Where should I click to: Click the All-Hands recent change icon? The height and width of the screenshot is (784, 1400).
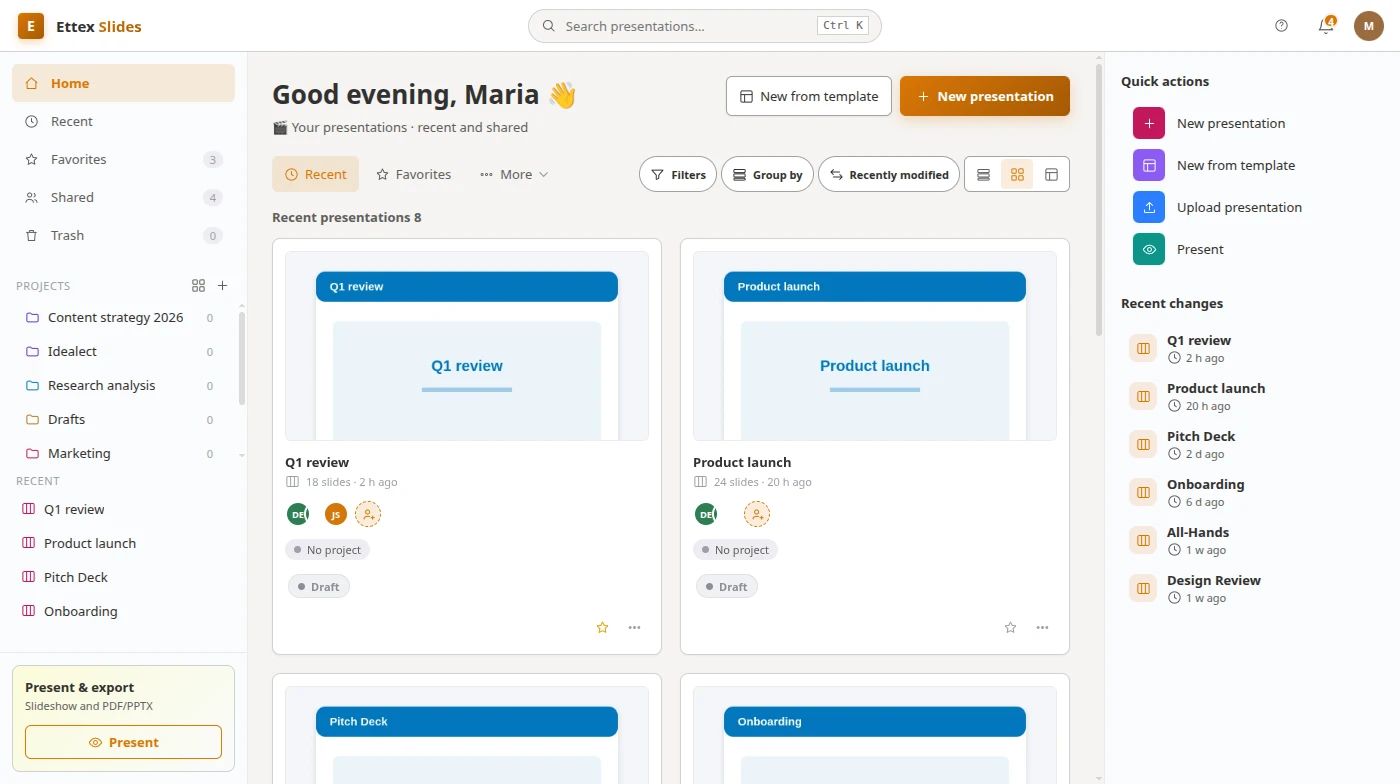[x=1143, y=540]
